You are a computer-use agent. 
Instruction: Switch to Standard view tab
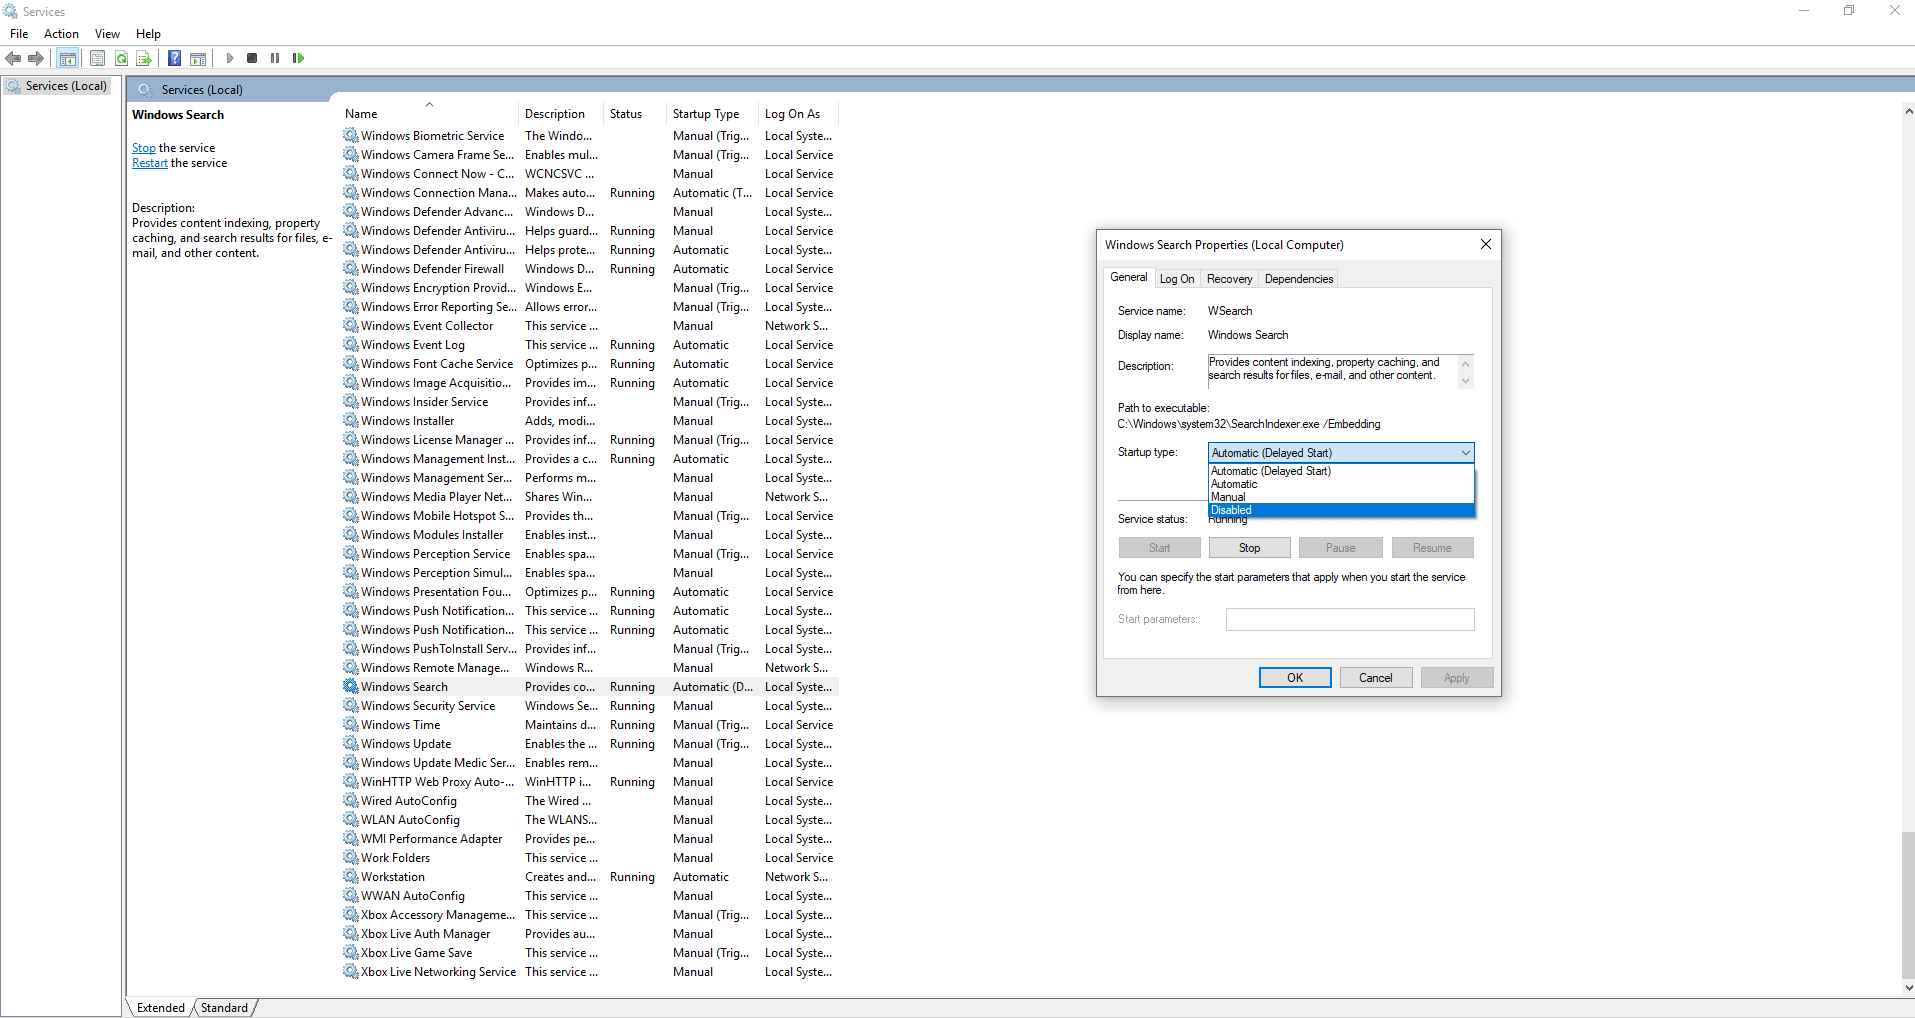point(224,1008)
